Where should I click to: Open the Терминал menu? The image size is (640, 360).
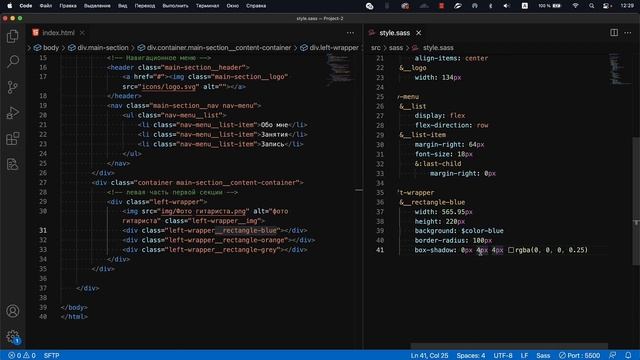point(207,6)
